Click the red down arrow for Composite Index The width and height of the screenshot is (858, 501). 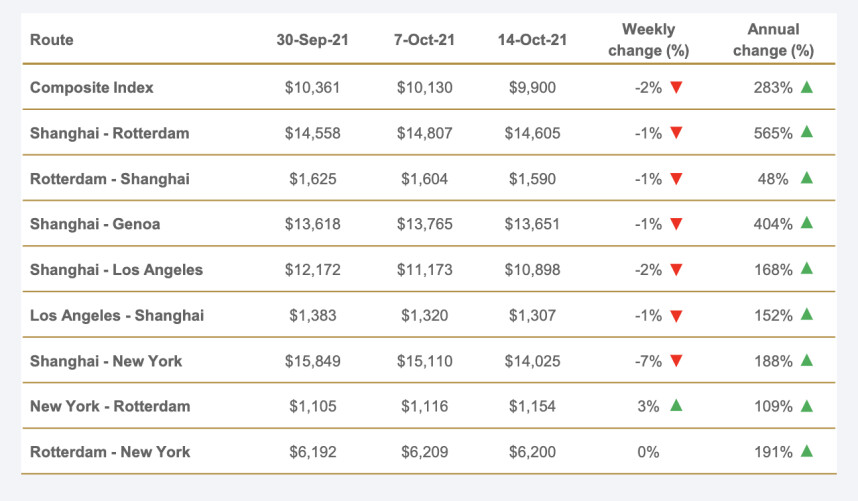pyautogui.click(x=676, y=87)
